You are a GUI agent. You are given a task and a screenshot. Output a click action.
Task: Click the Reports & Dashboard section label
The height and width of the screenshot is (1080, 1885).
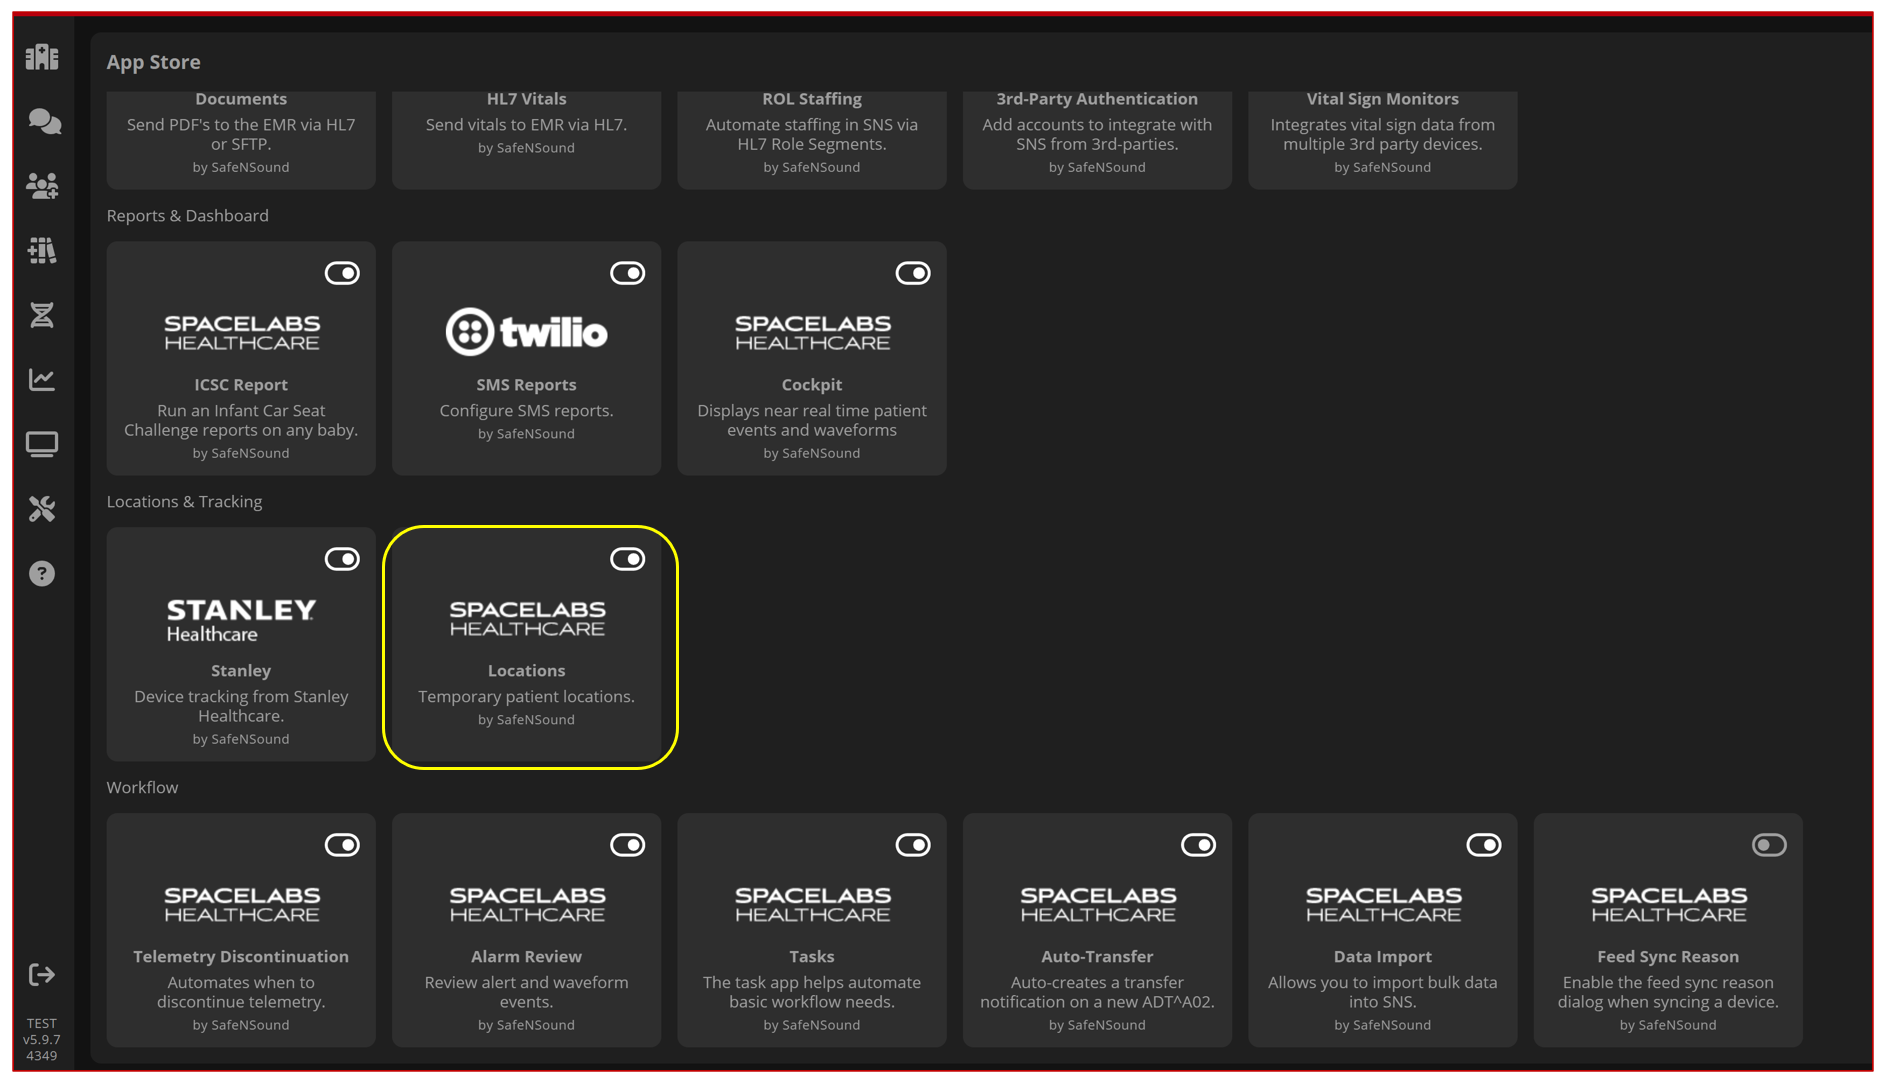tap(188, 216)
